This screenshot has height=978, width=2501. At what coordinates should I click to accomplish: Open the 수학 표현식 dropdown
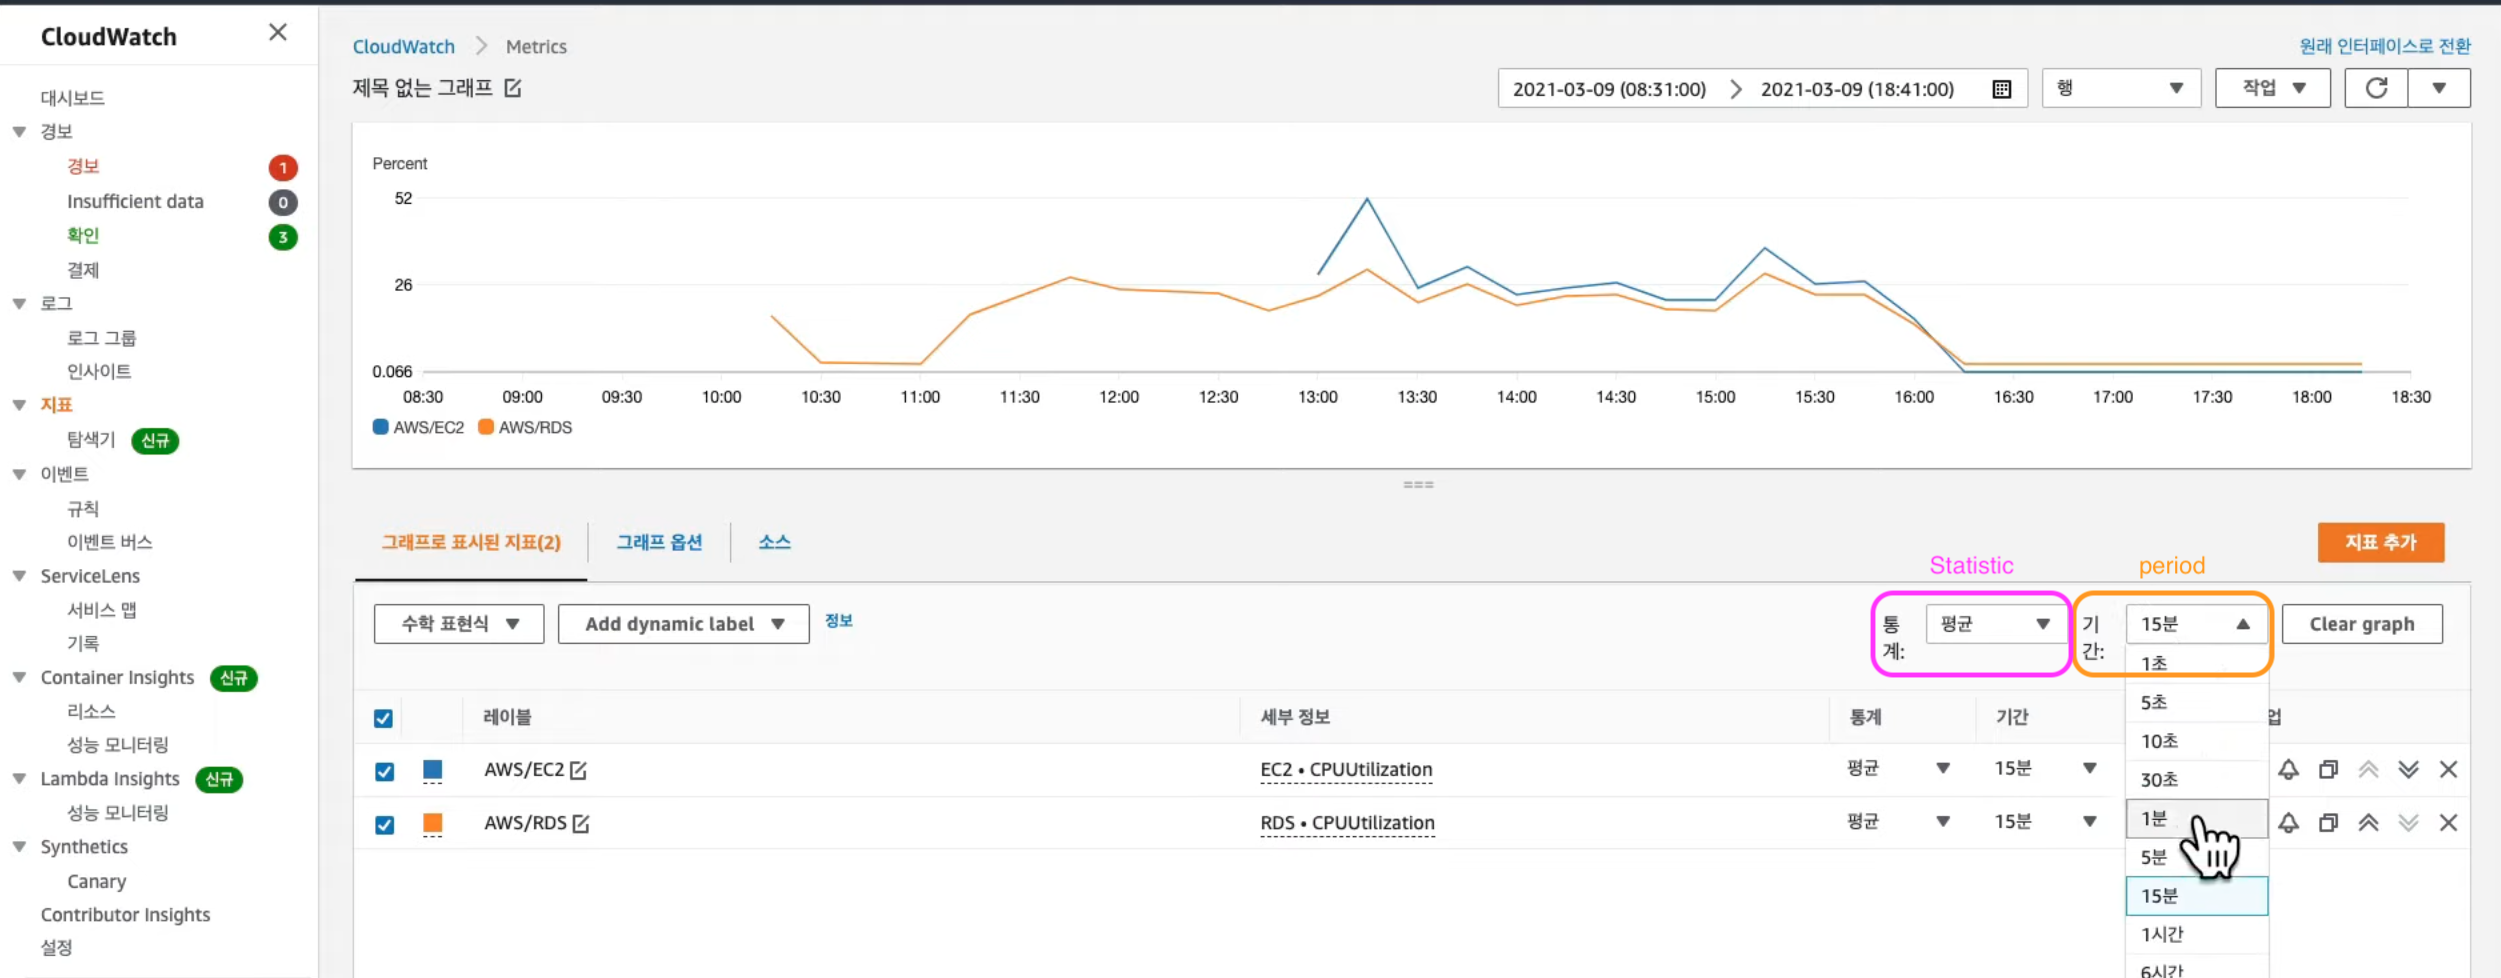pos(459,623)
